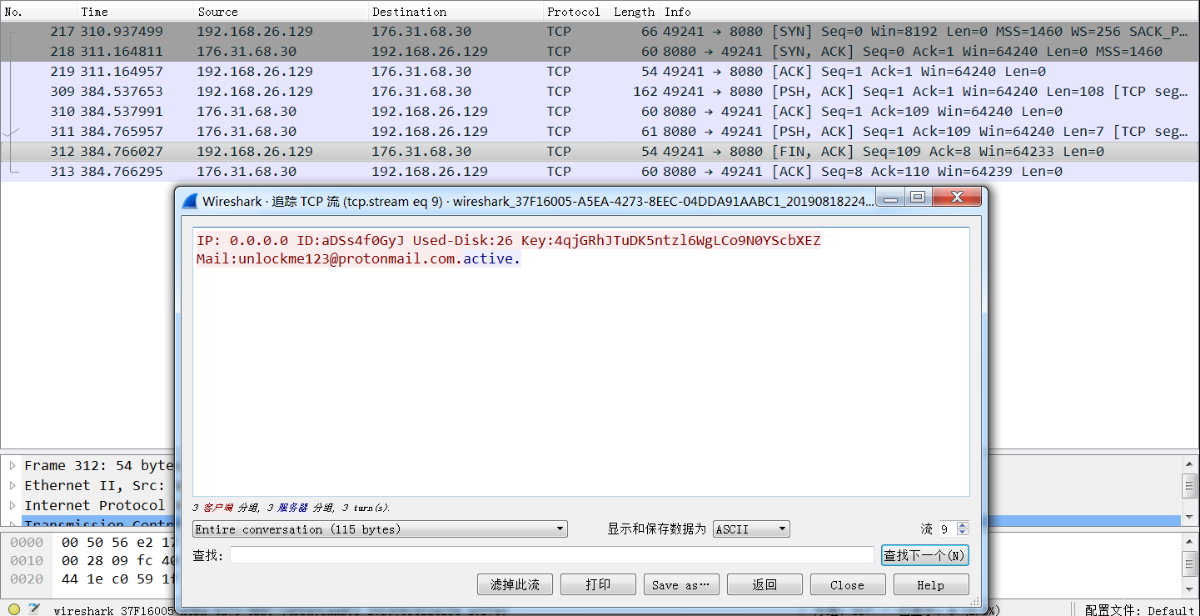Click the Mail:unlockme123@protonmail.com text

click(326, 259)
